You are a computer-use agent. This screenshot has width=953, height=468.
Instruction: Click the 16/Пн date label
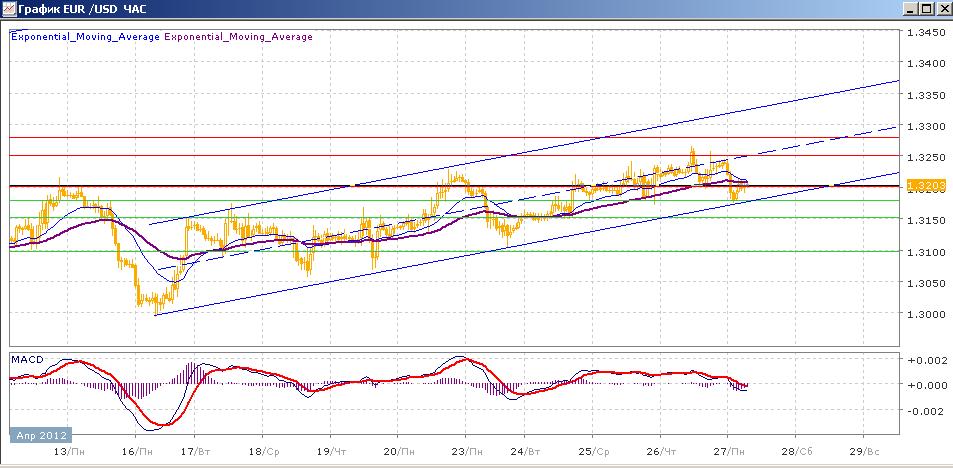pyautogui.click(x=137, y=452)
